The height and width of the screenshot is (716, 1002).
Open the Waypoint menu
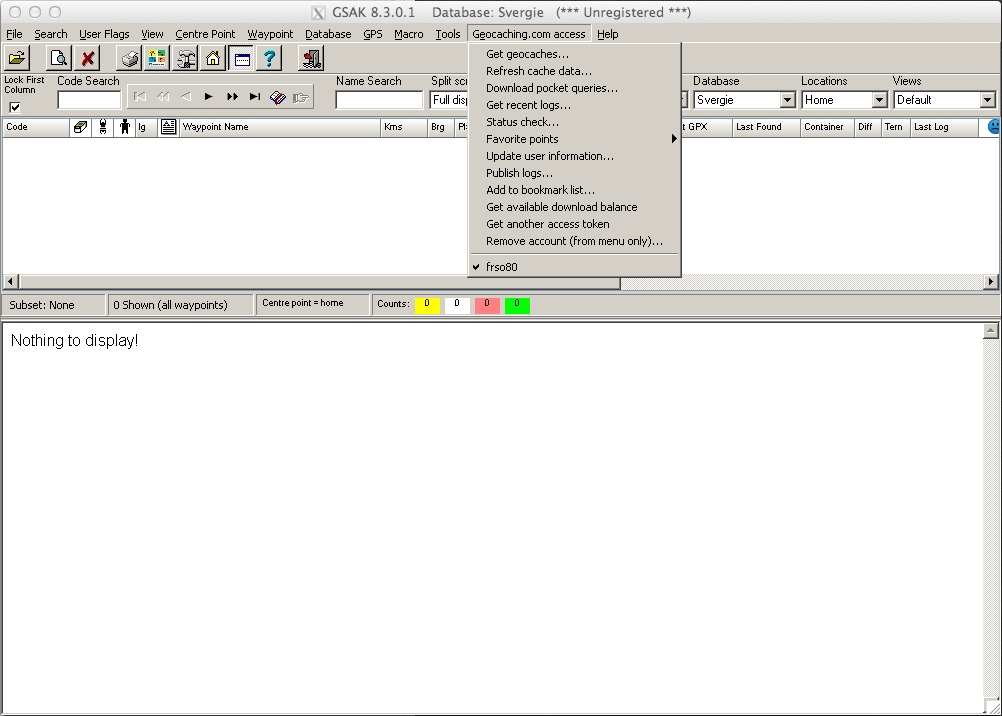point(270,34)
